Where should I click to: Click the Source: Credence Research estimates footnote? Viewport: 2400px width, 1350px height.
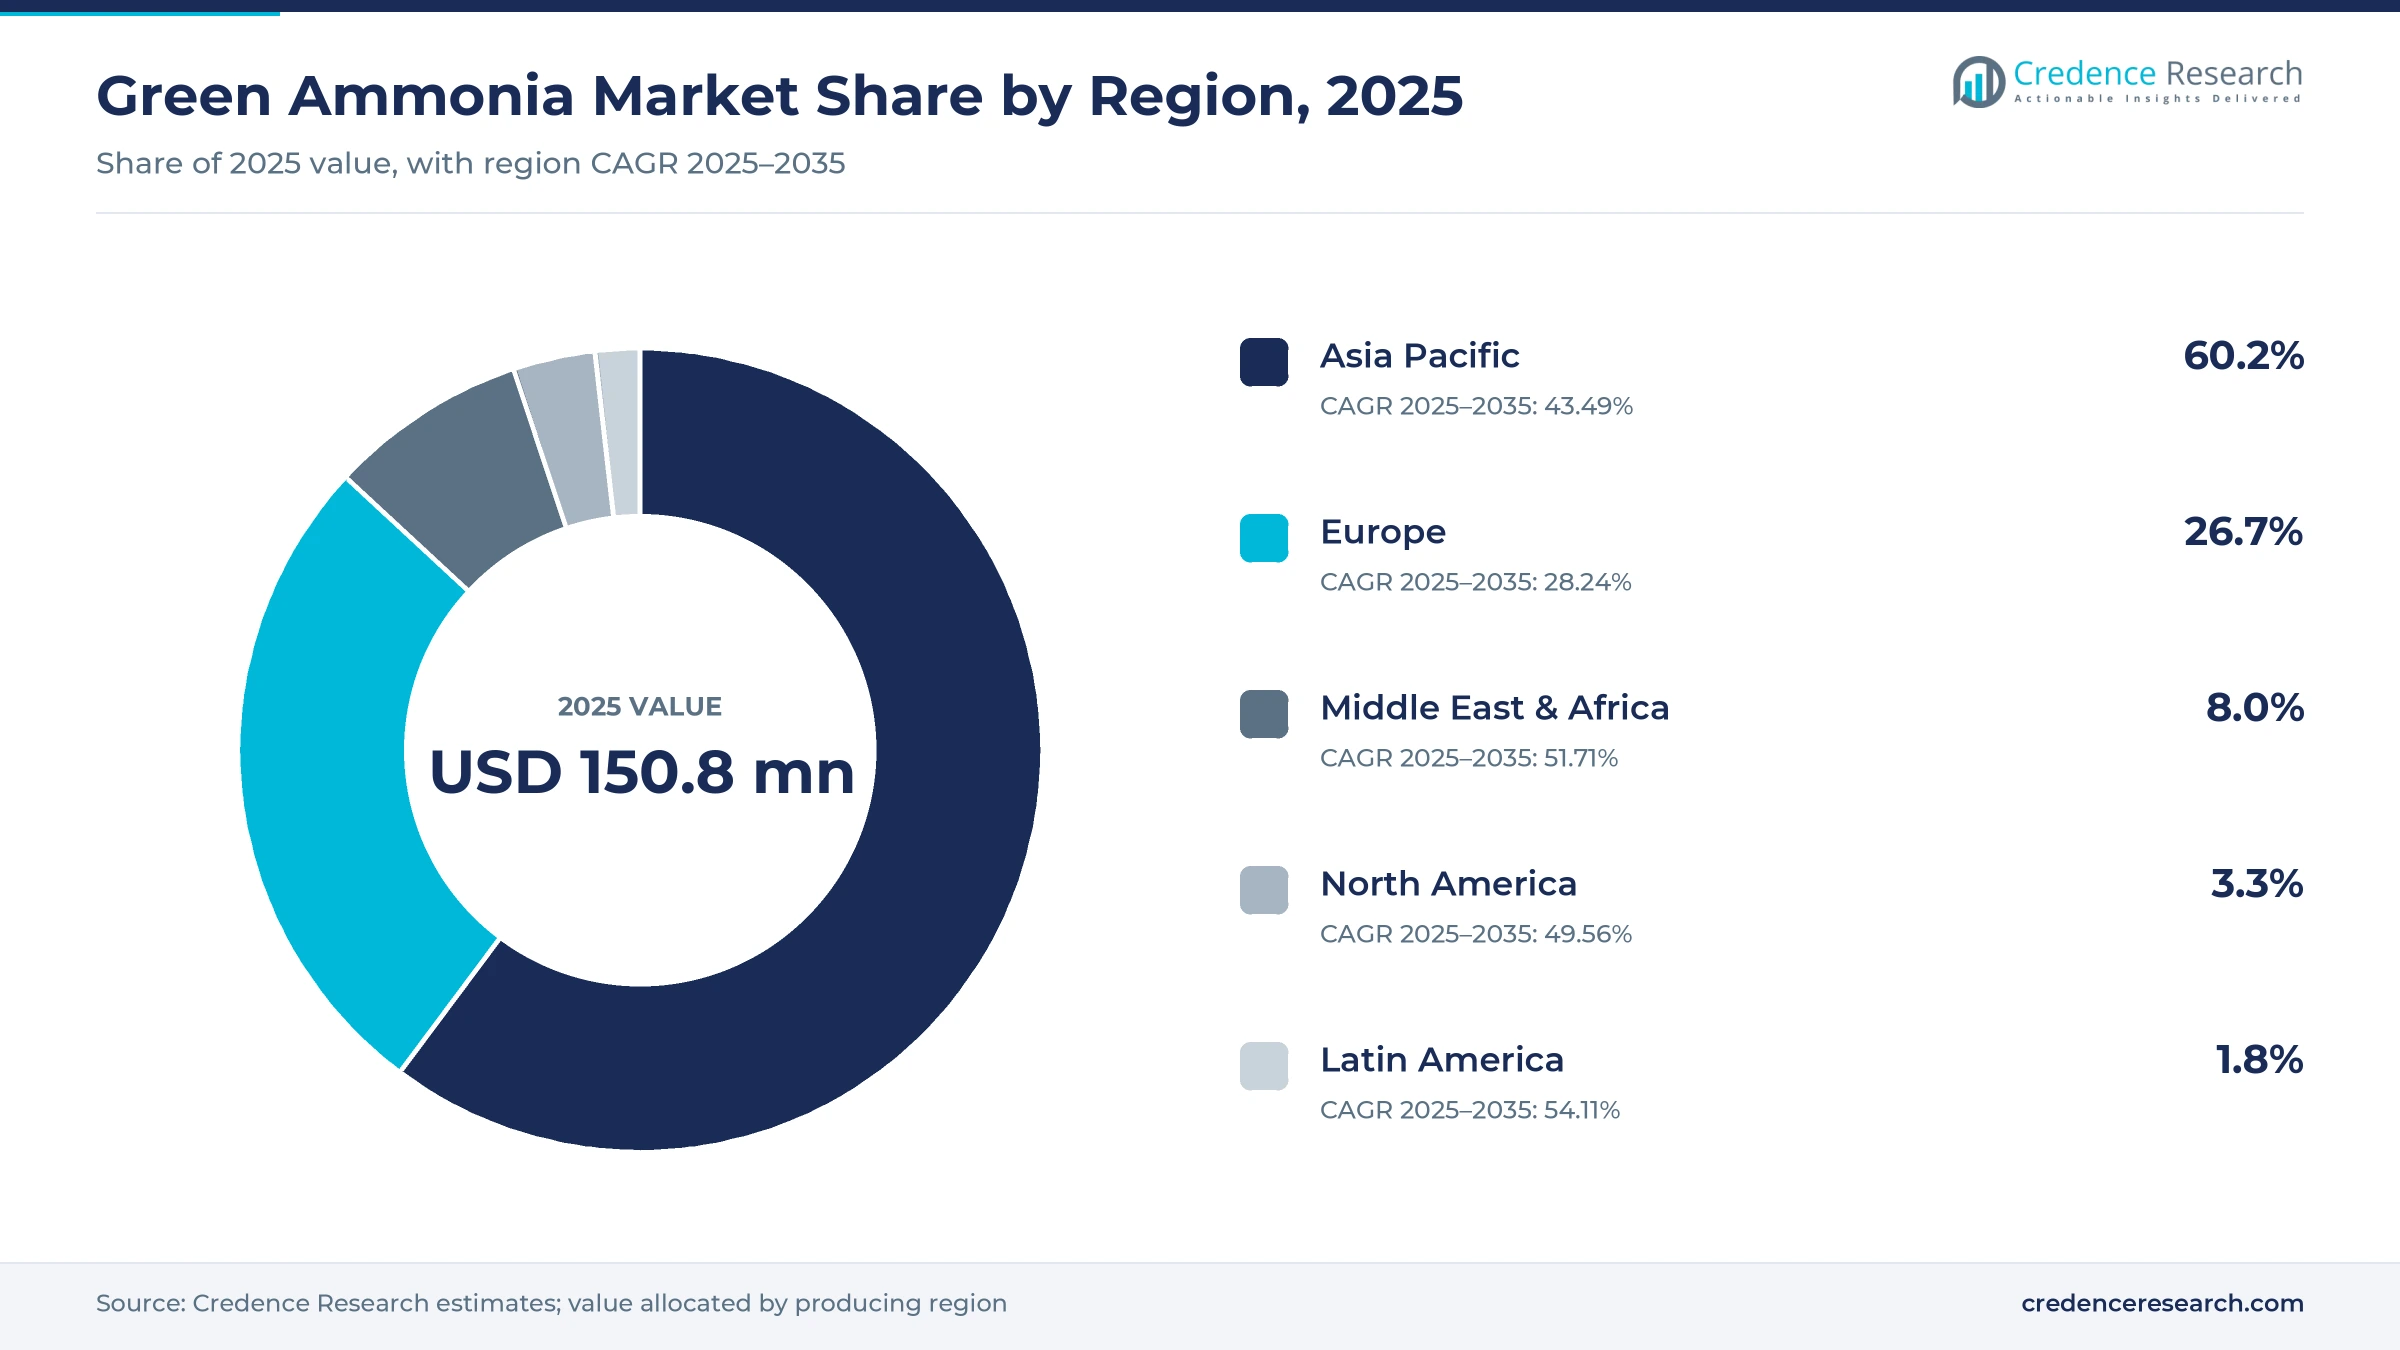point(551,1303)
